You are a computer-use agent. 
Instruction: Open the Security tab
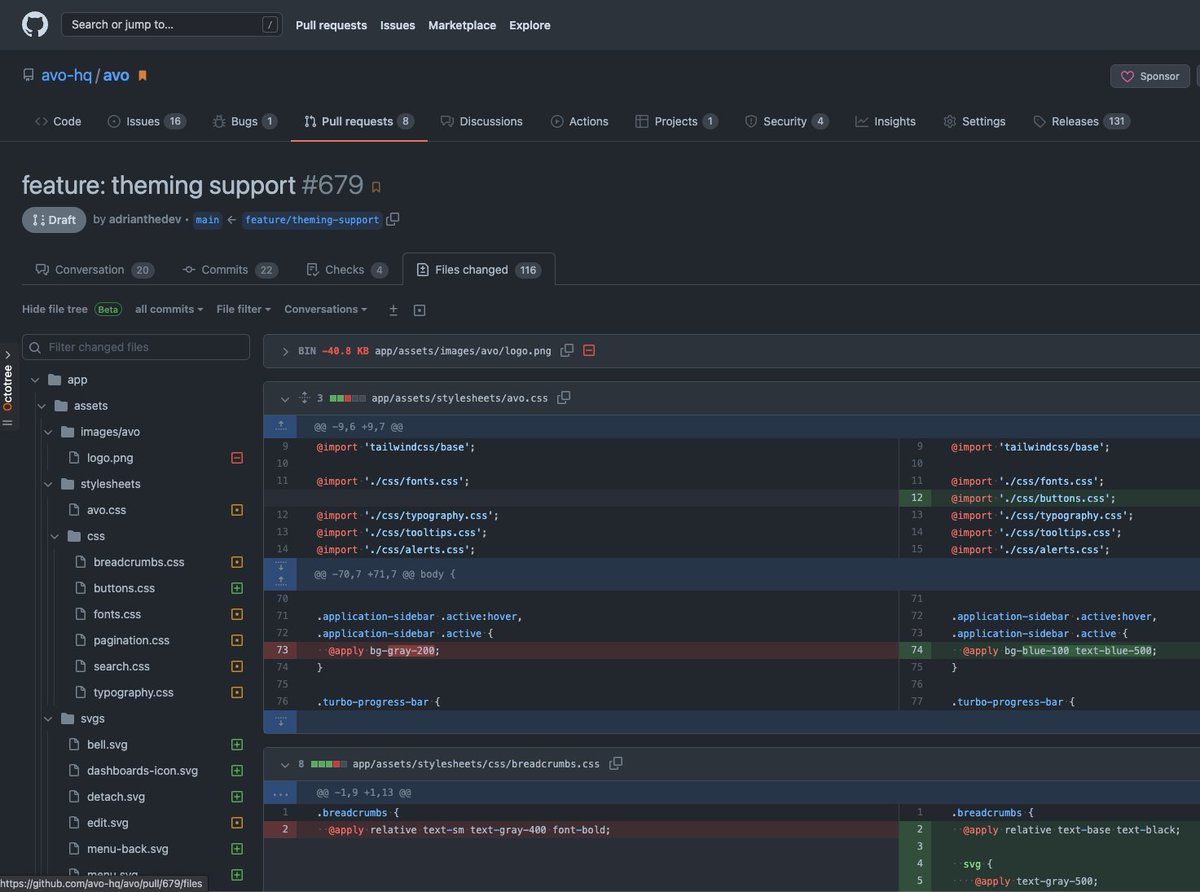click(786, 121)
